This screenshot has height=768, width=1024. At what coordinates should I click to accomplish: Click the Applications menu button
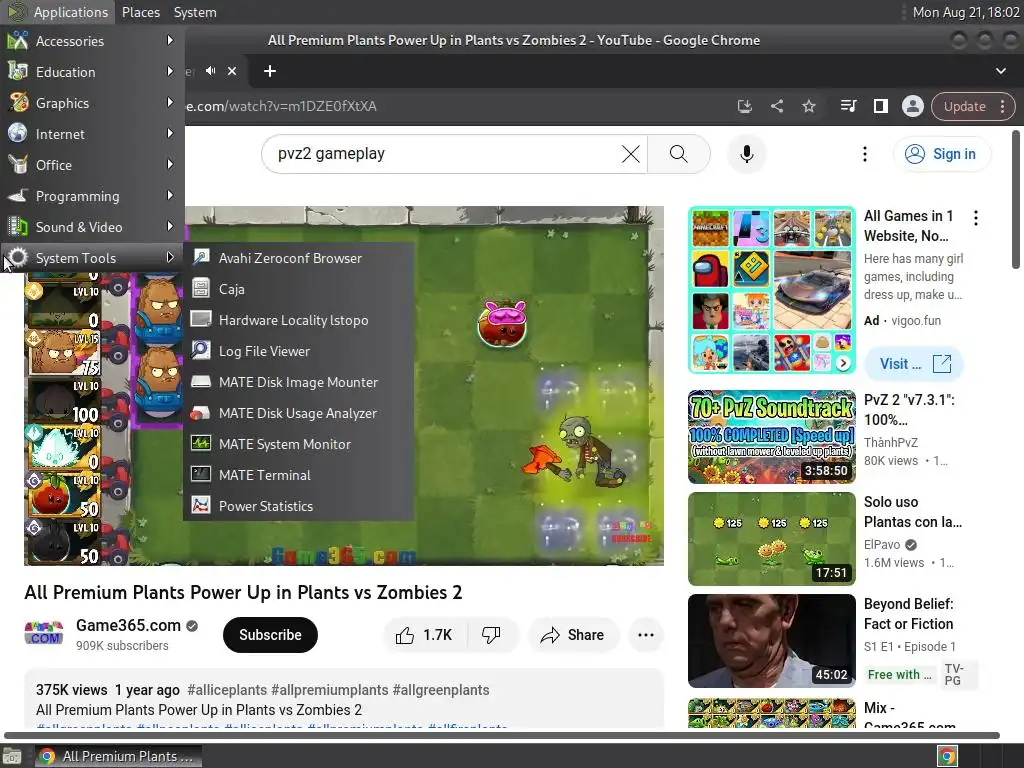click(58, 12)
